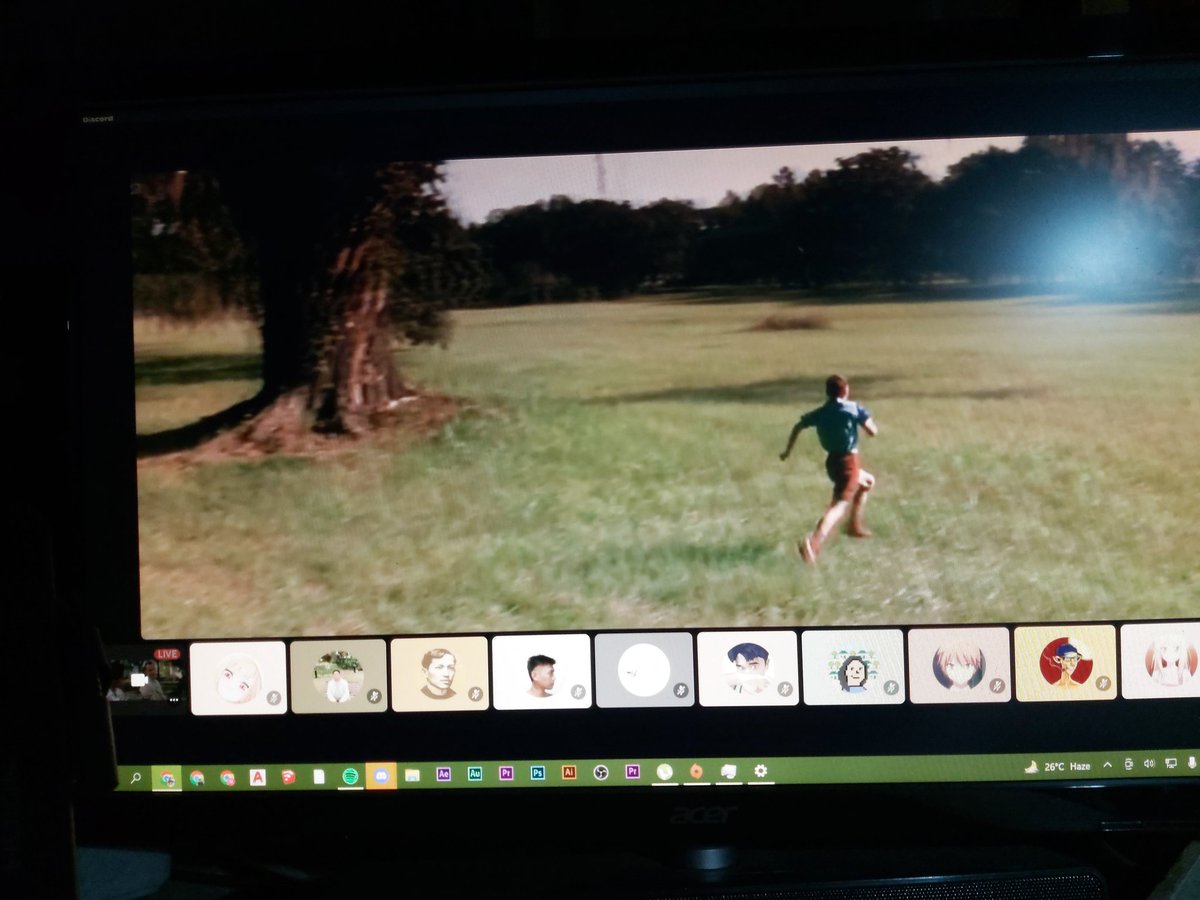The image size is (1200, 900).
Task: Open the red icon right of Acrobat
Action: pyautogui.click(x=288, y=776)
